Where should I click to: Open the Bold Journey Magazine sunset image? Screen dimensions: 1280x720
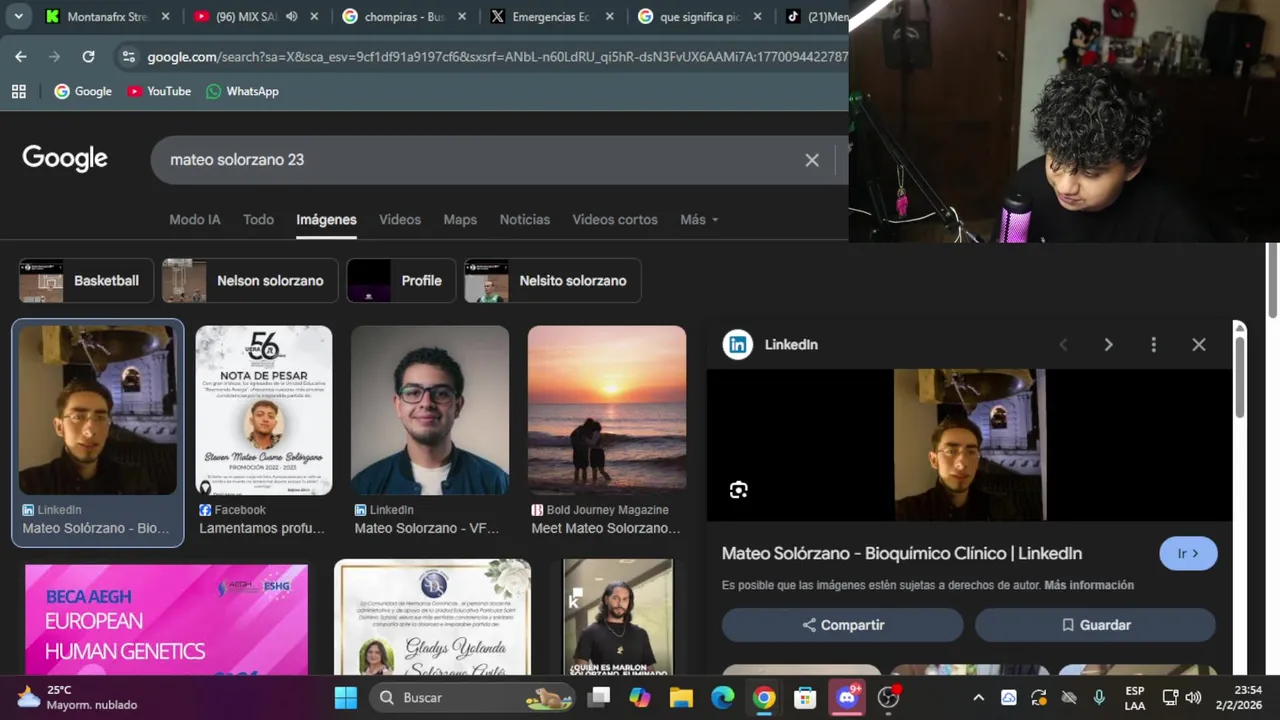[607, 411]
